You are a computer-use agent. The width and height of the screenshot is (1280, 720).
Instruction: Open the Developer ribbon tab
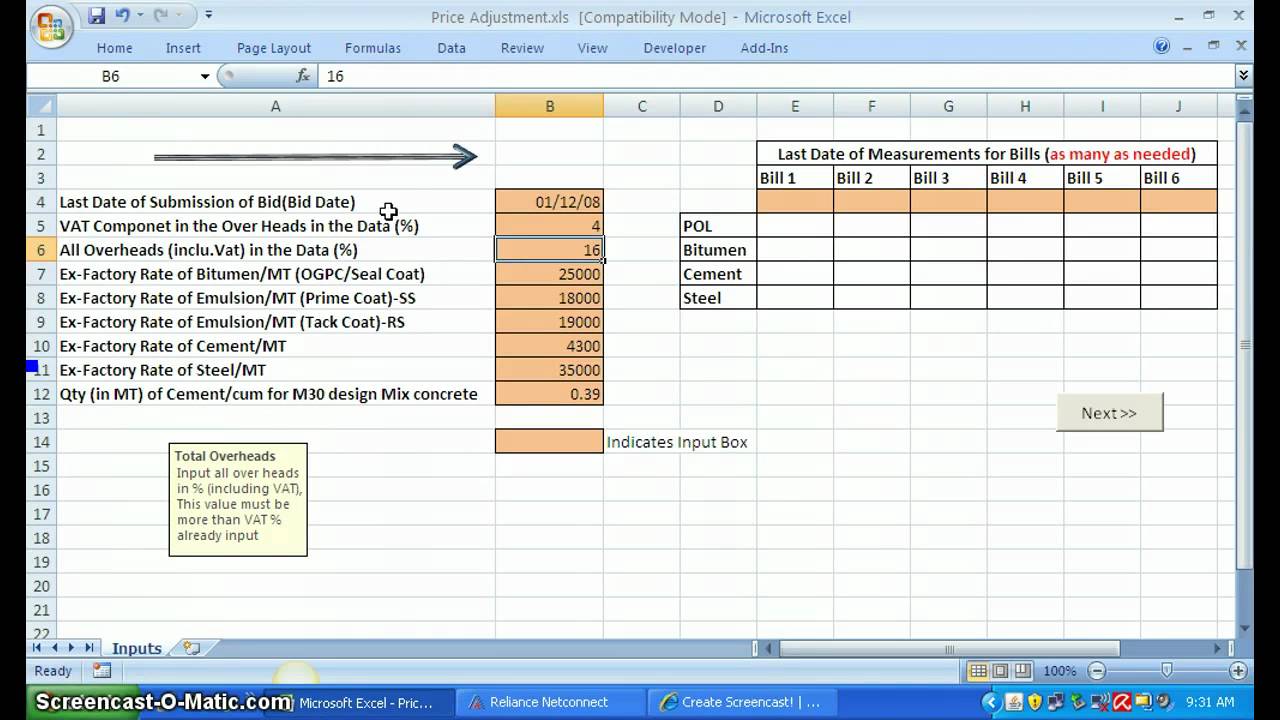674,48
